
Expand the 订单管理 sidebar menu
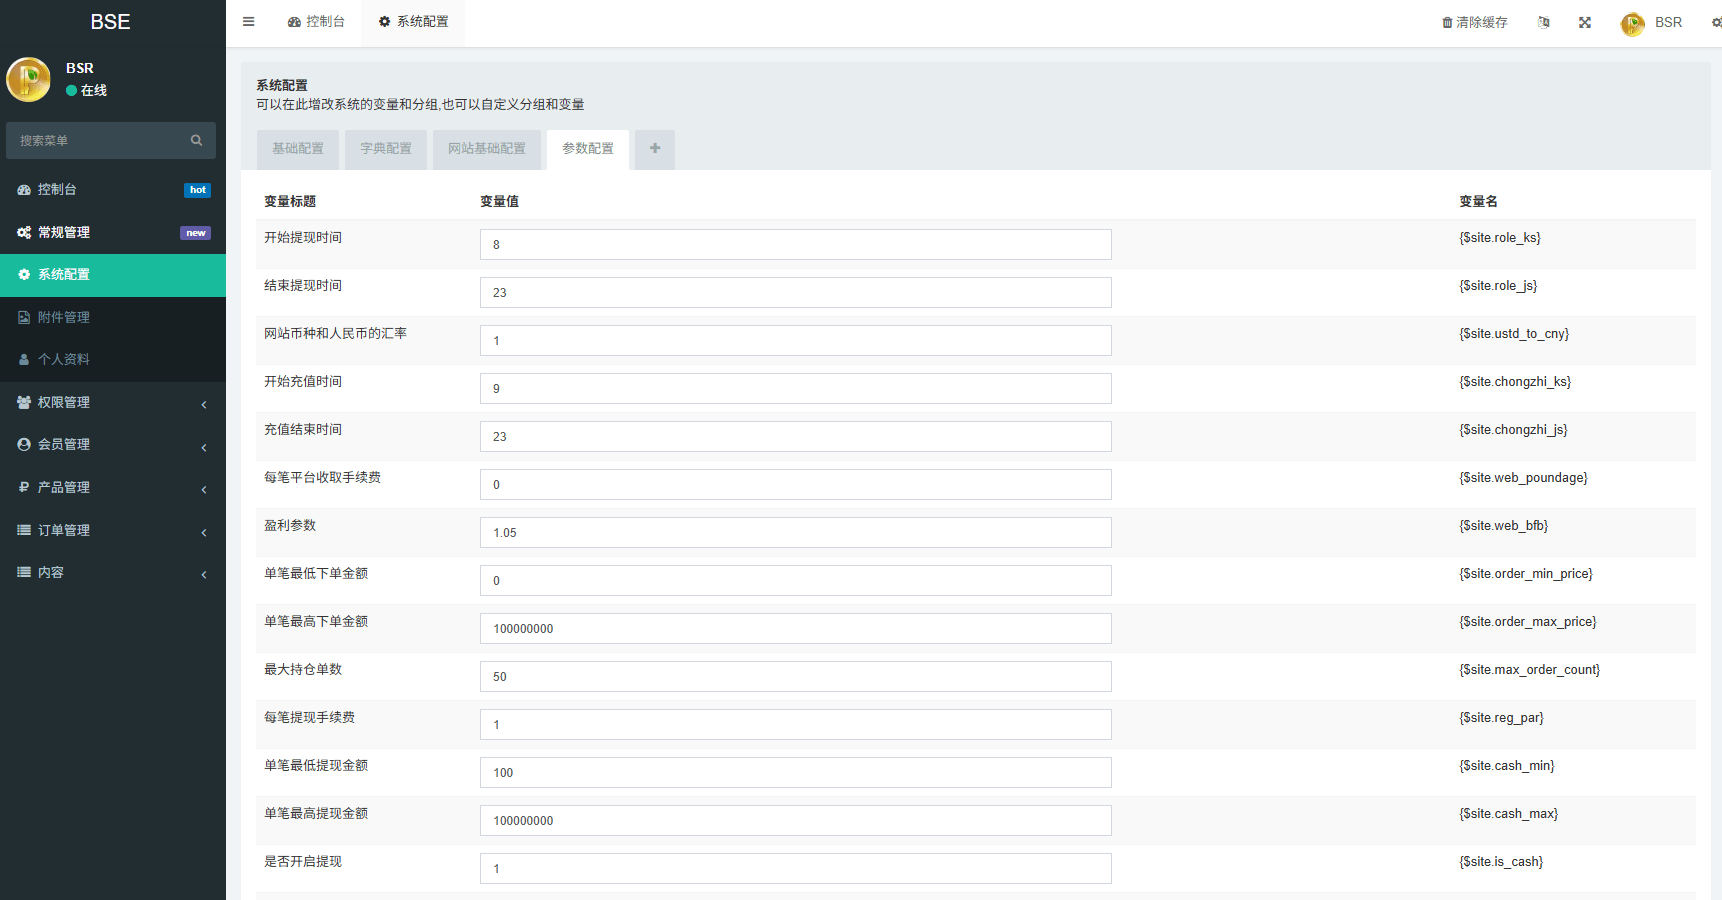112,531
